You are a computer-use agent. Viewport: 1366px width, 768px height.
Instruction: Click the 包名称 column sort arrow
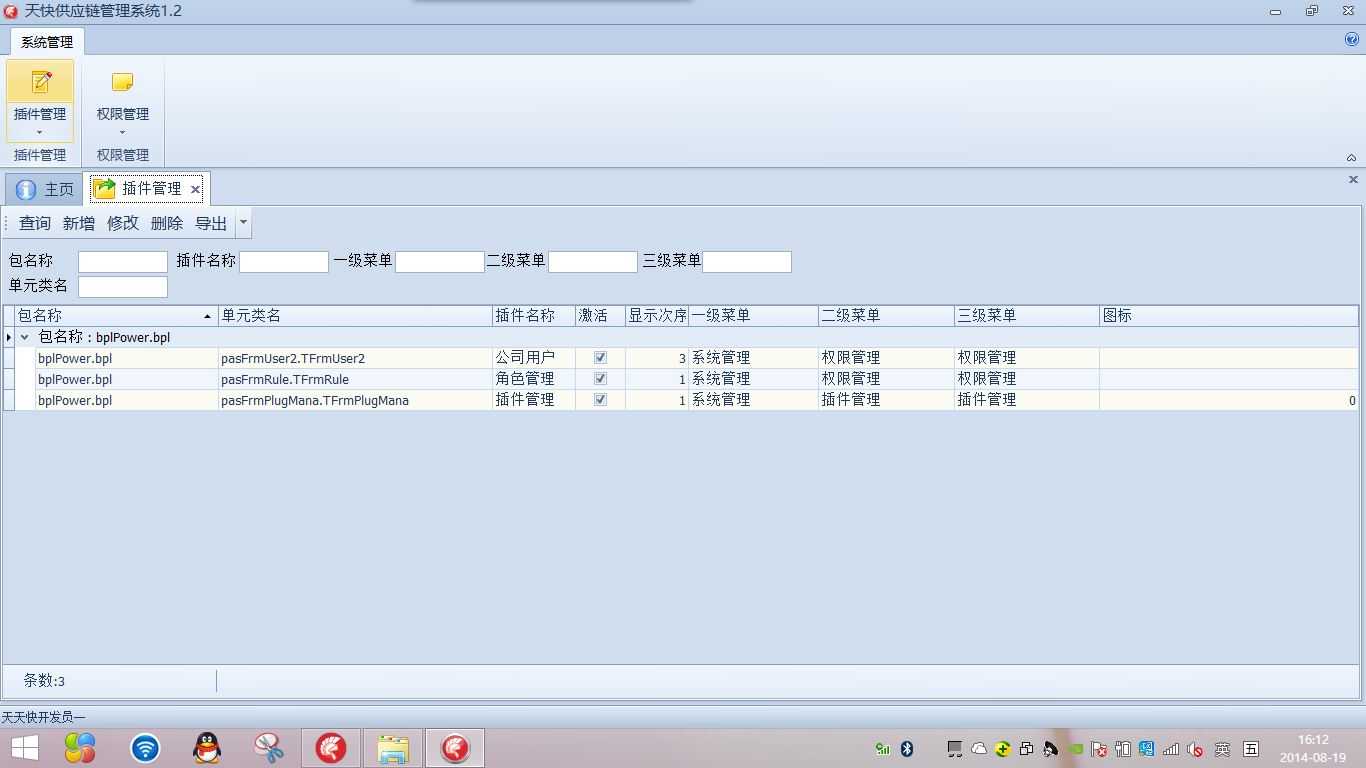(207, 316)
